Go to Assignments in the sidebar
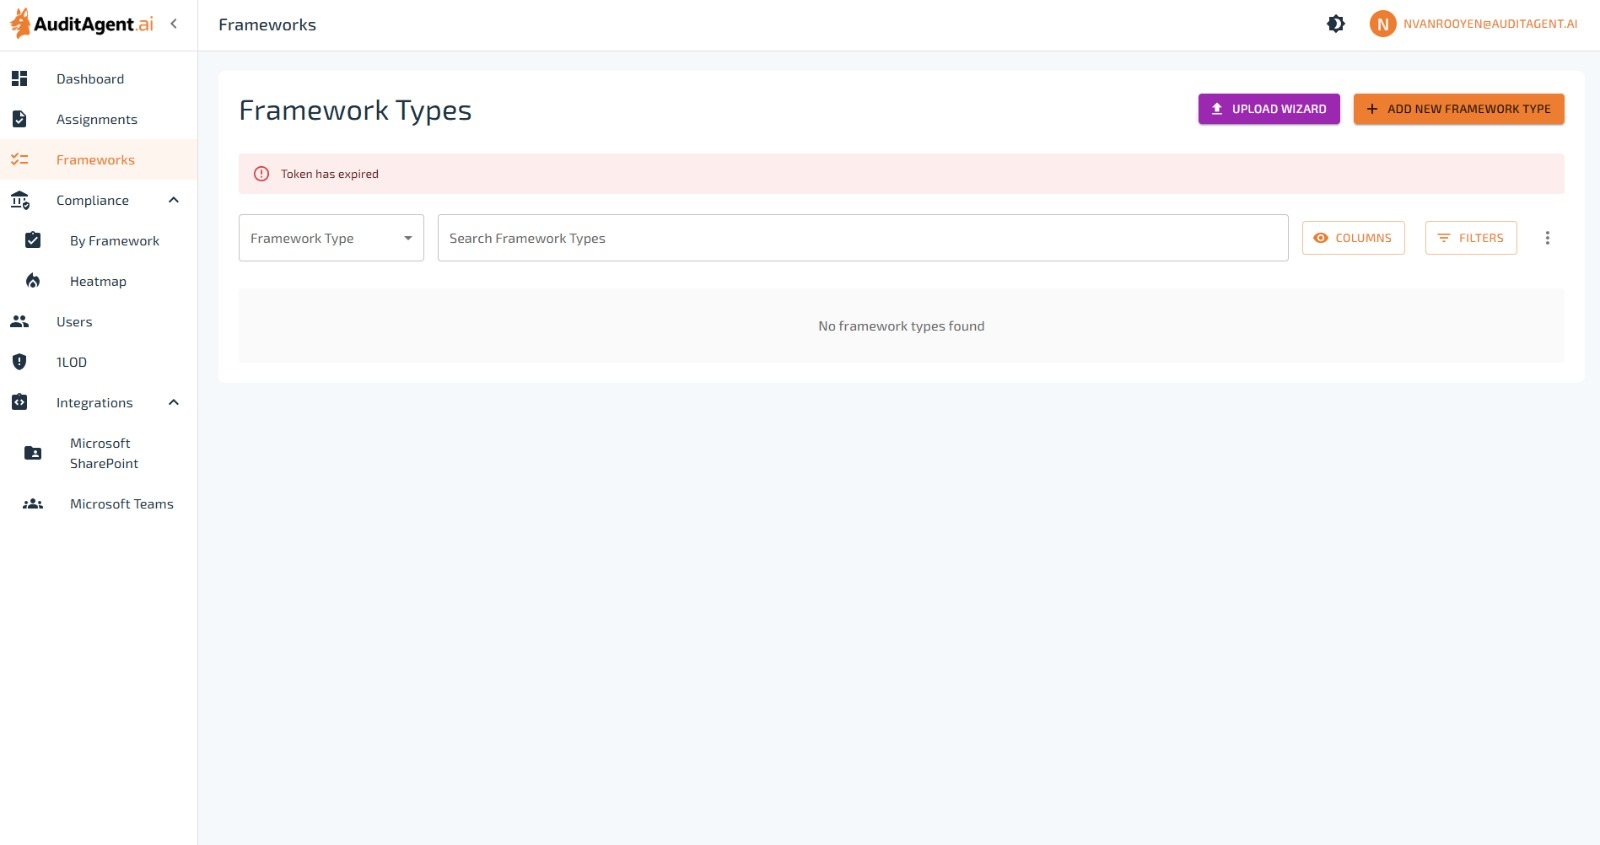The width and height of the screenshot is (1600, 845). point(96,119)
